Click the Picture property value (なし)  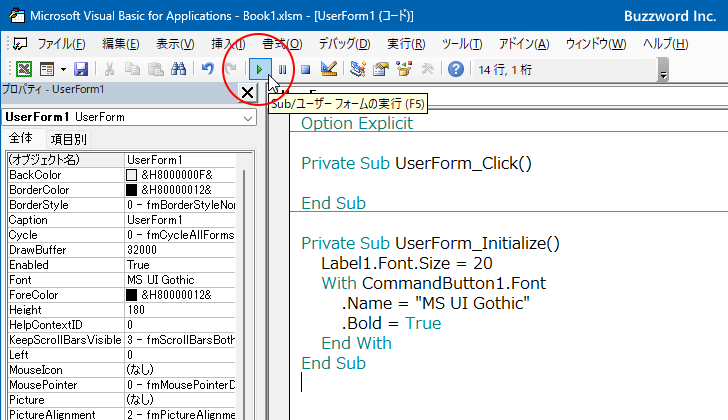tap(180, 400)
